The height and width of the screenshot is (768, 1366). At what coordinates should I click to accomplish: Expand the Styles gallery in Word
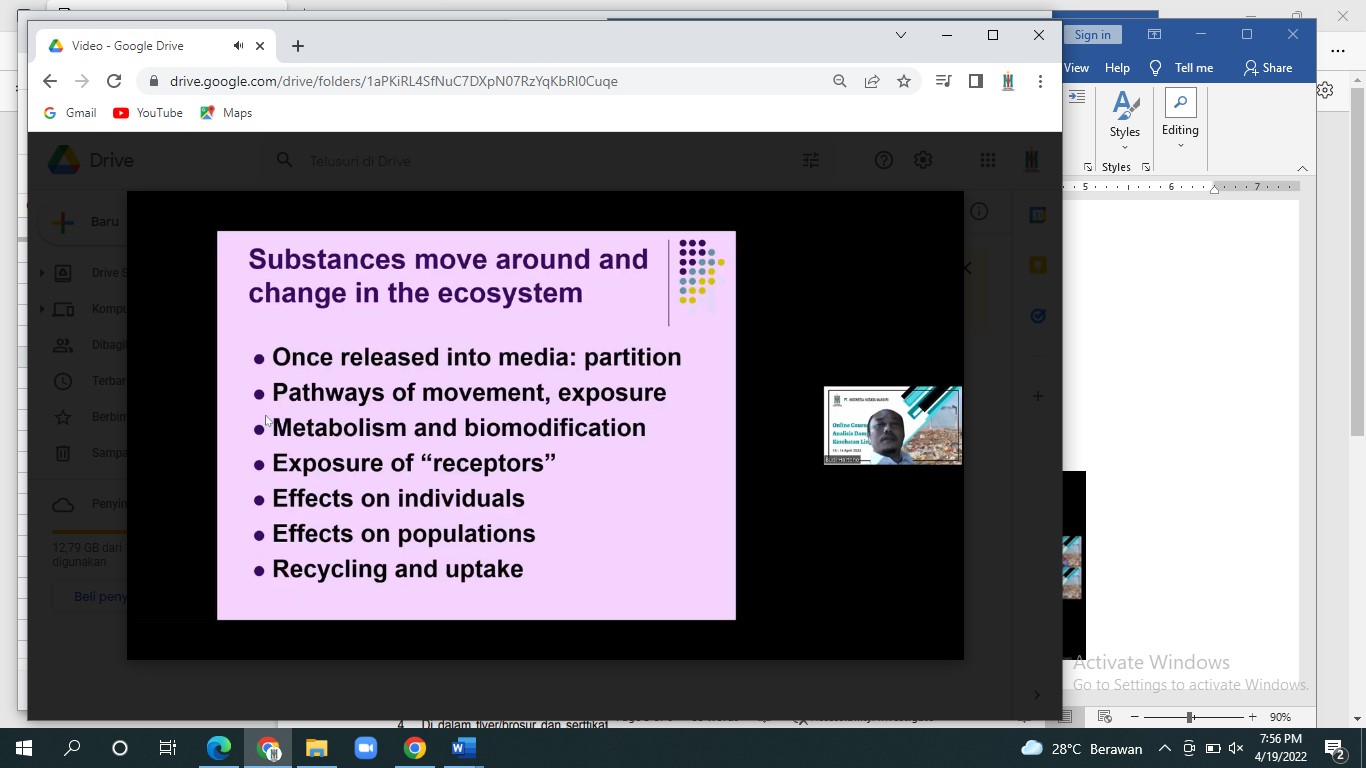[x=1125, y=119]
